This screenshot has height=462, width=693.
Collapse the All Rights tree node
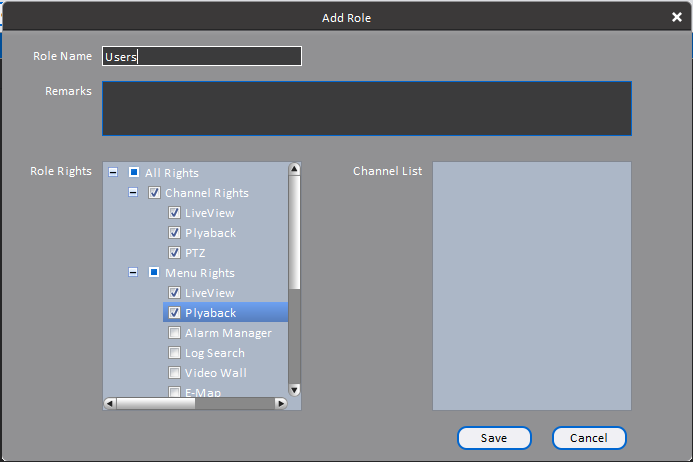coord(113,172)
